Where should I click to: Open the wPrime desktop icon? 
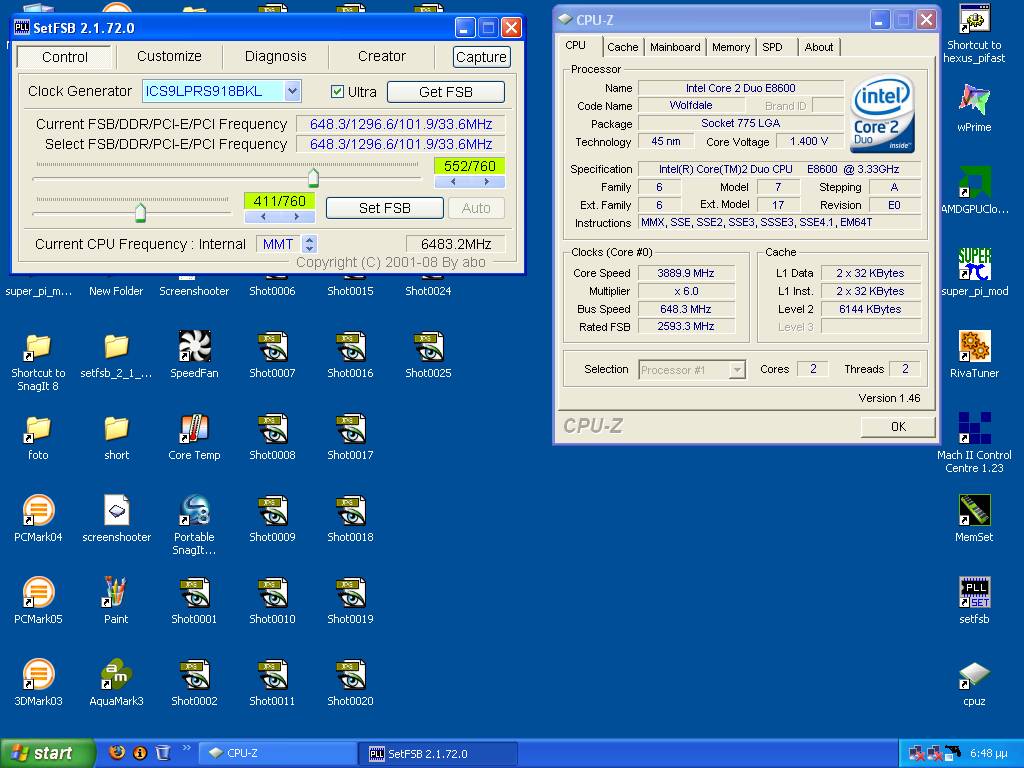coord(974,101)
